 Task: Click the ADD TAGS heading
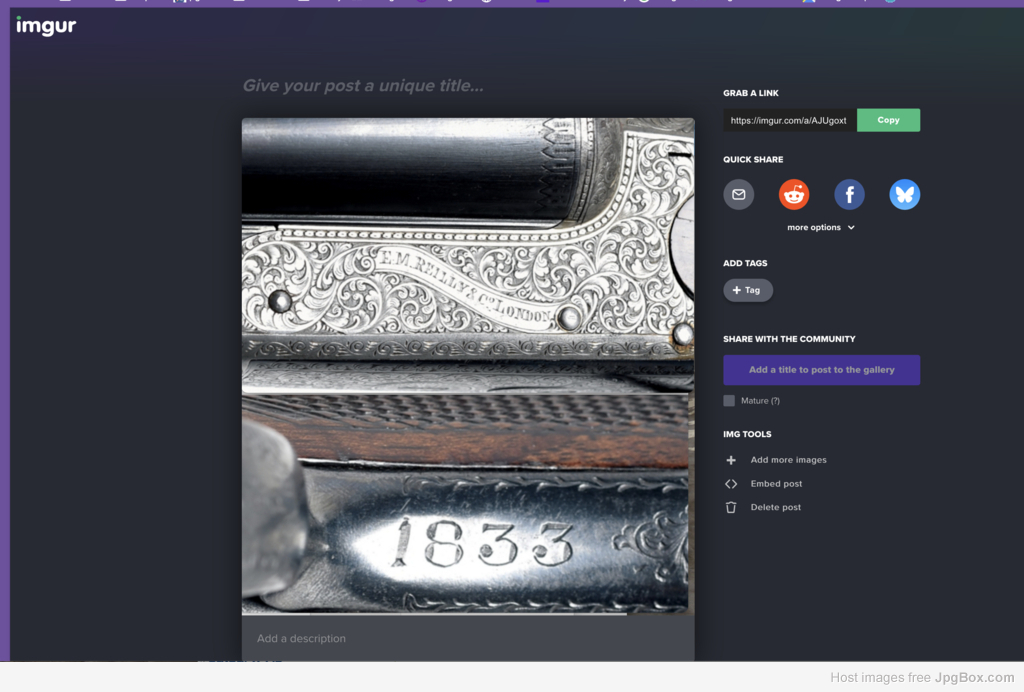tap(745, 263)
